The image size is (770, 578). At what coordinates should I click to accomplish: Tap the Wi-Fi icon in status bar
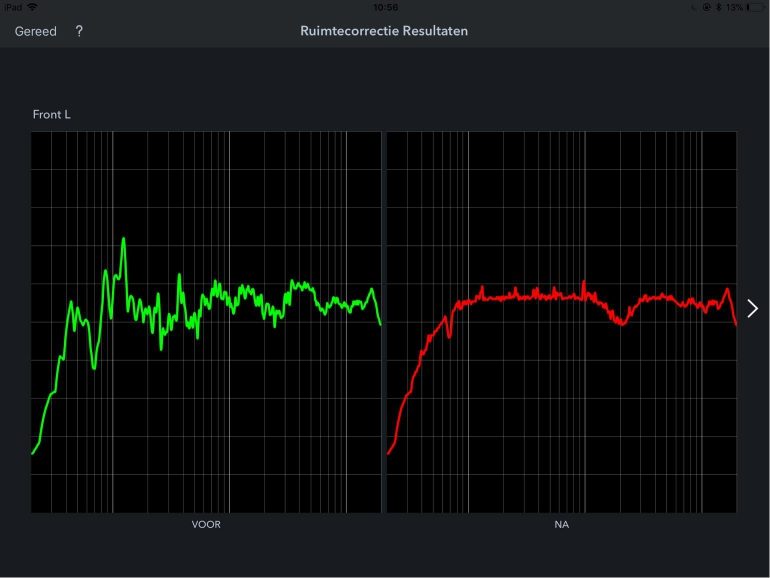click(33, 7)
